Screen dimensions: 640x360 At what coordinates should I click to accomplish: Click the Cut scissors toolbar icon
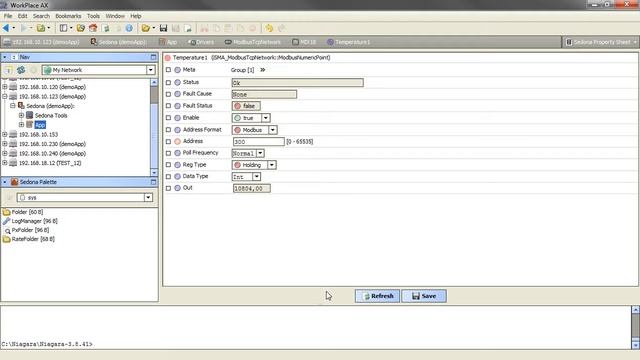pos(204,28)
